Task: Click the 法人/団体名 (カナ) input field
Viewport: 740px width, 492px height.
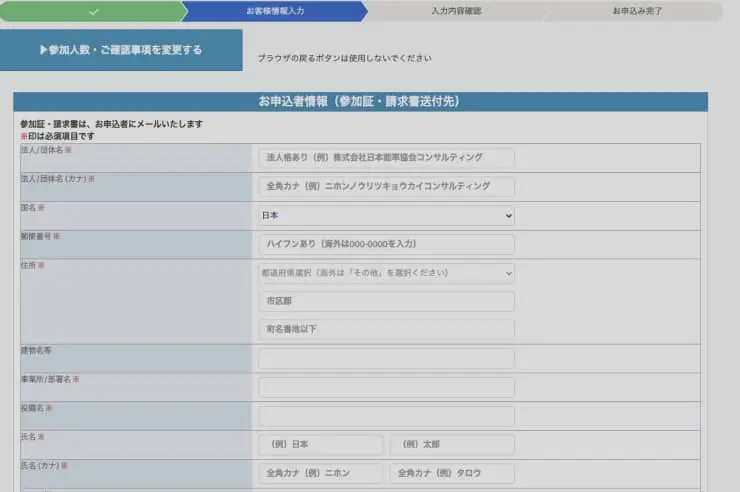Action: coord(386,187)
